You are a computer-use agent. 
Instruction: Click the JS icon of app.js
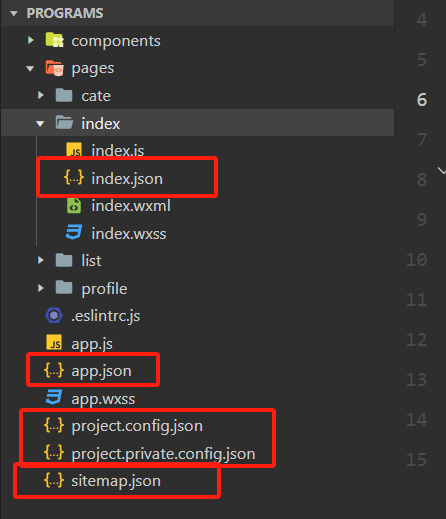click(x=54, y=342)
